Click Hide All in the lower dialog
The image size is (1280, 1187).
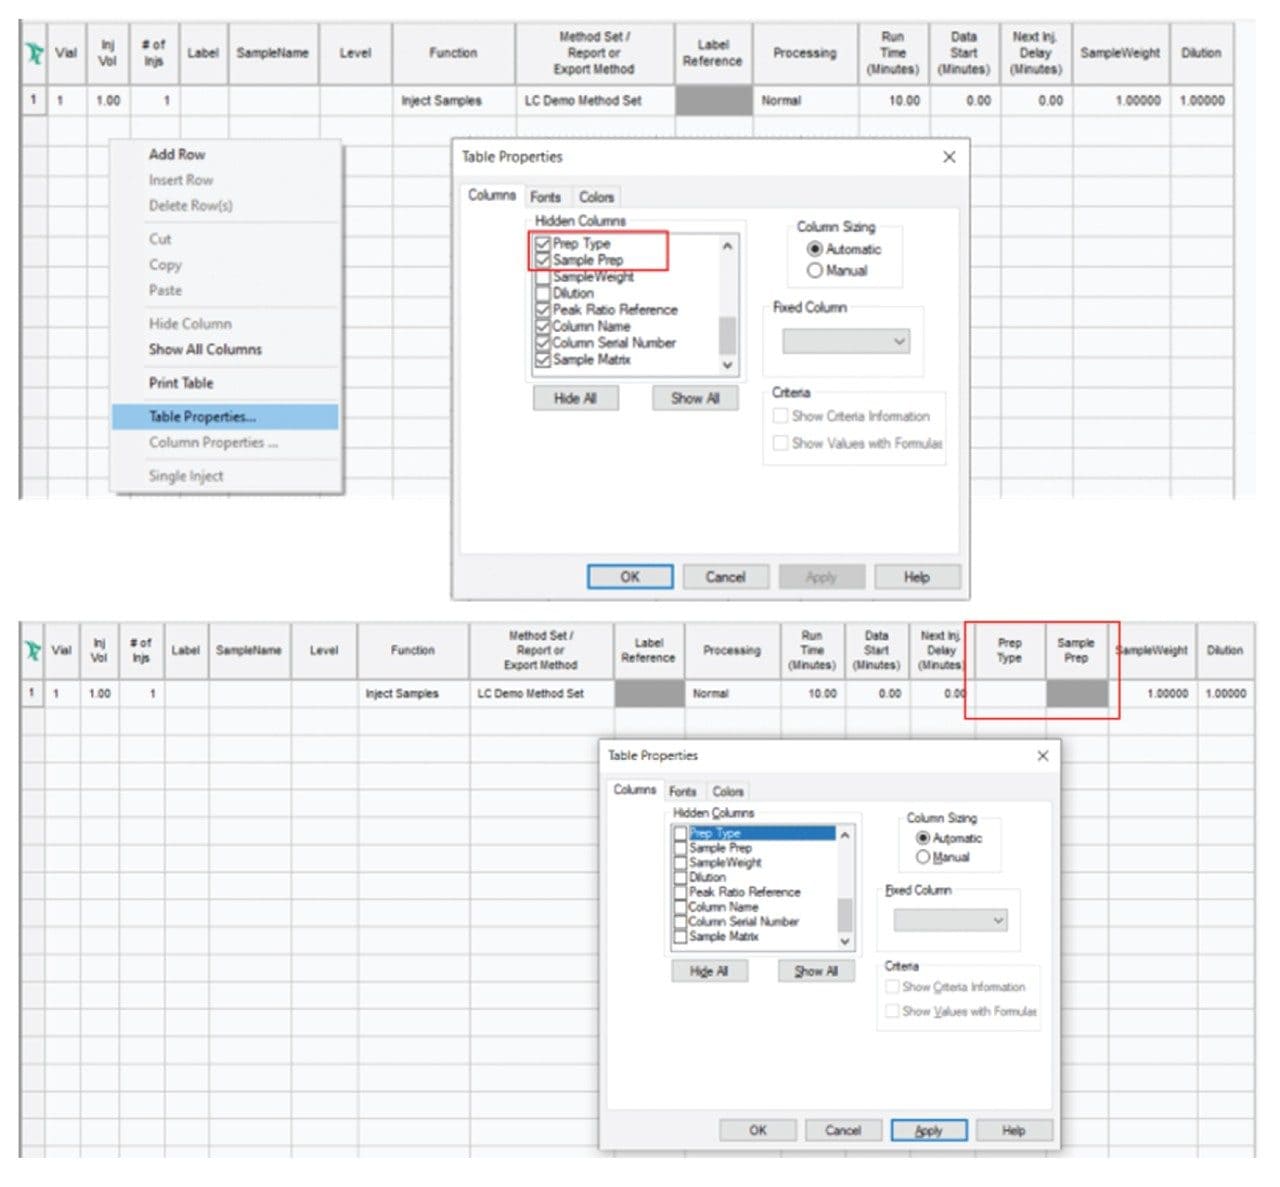pyautogui.click(x=709, y=971)
